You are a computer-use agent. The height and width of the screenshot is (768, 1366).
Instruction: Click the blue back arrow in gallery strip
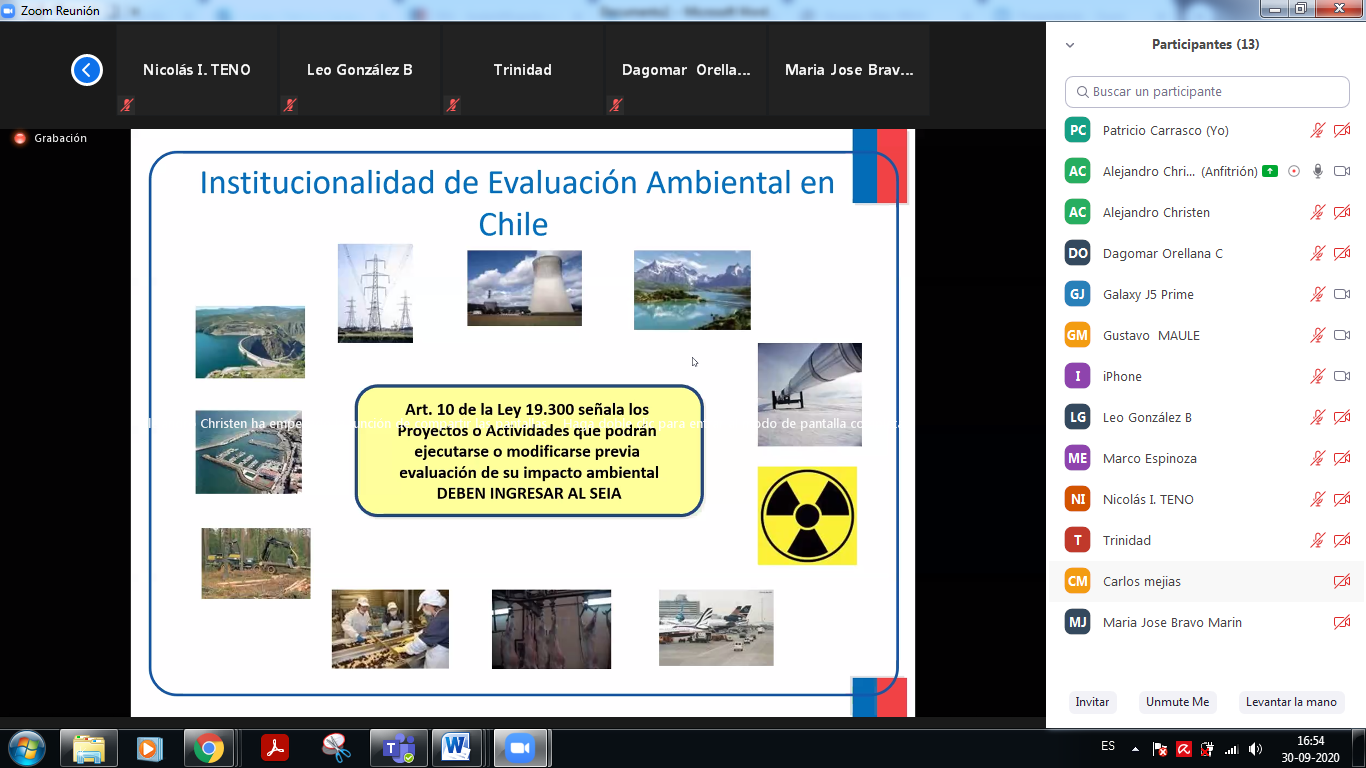[x=87, y=70]
